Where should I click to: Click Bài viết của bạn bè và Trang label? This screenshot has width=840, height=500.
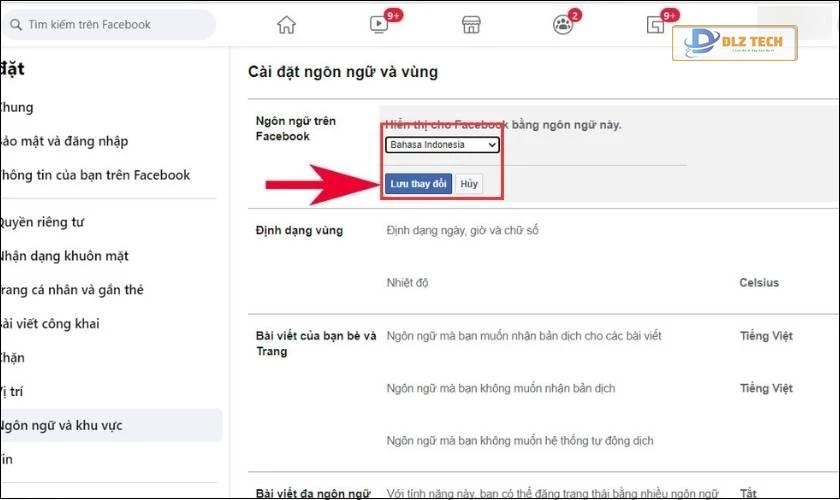316,344
